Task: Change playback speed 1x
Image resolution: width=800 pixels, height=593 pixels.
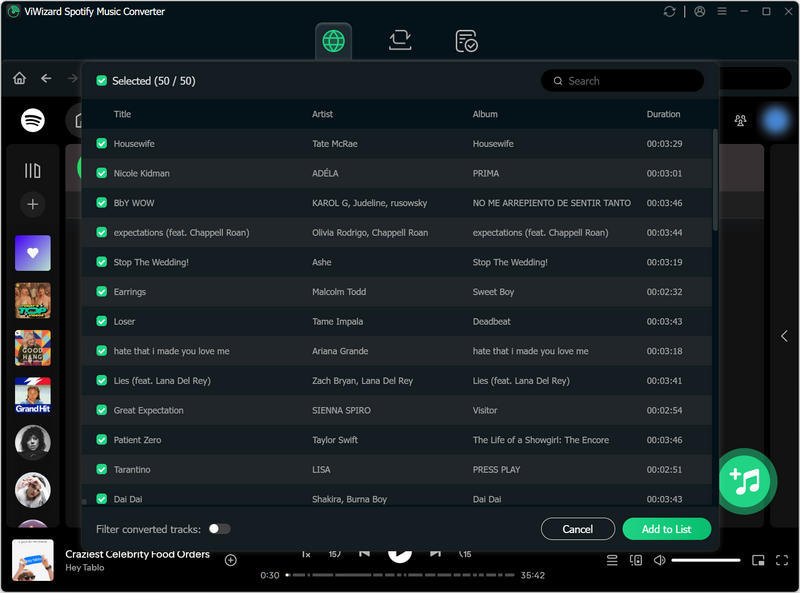Action: coord(306,554)
